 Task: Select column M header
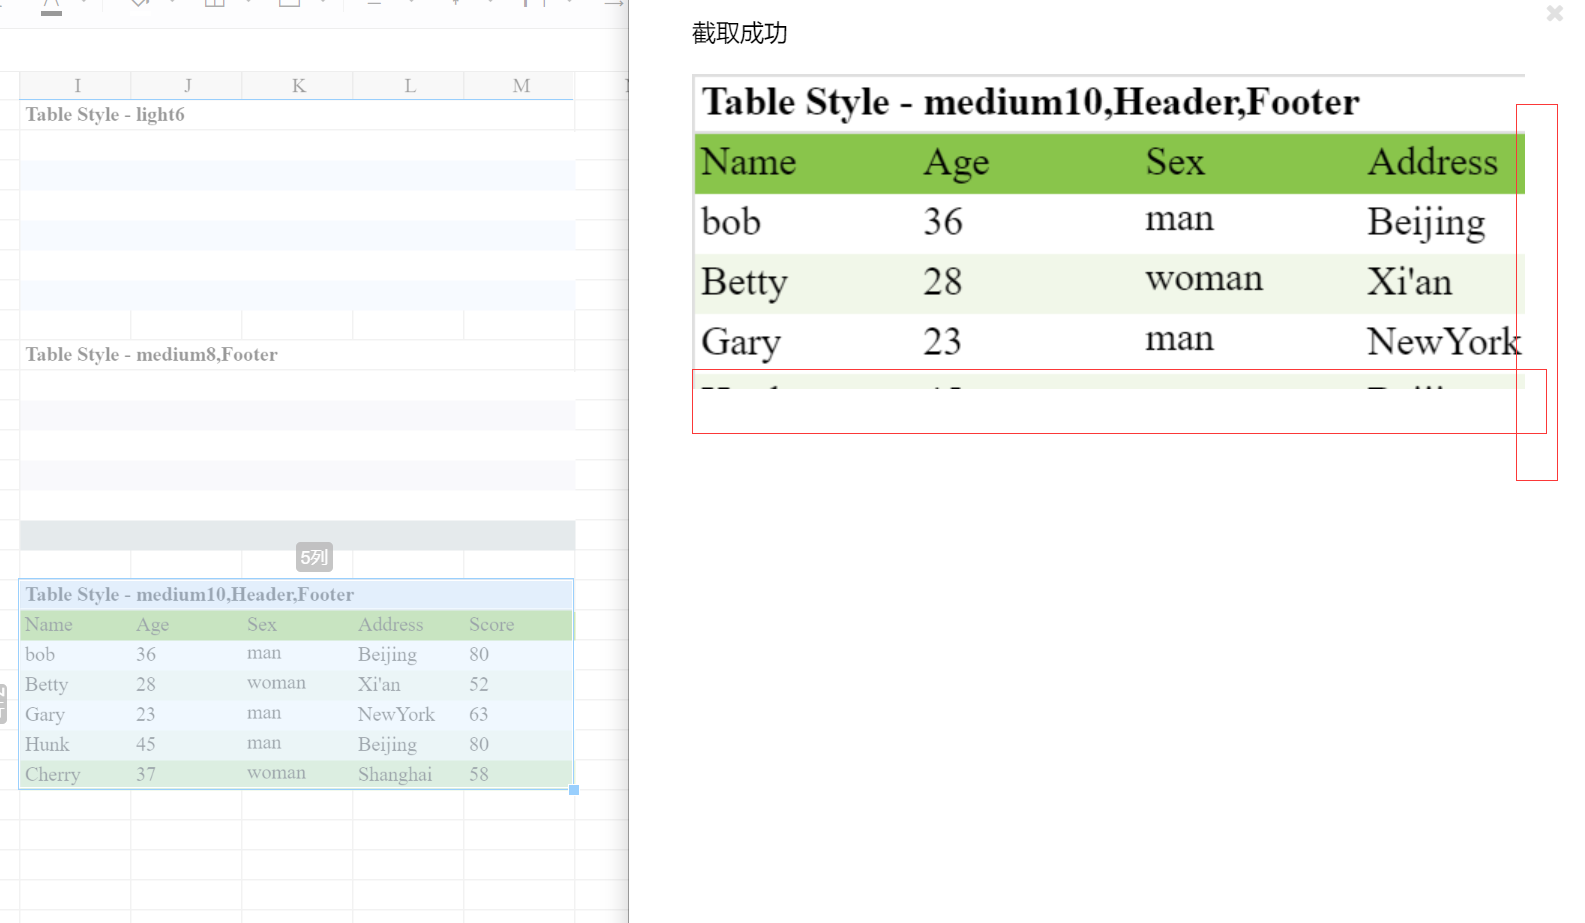tap(520, 85)
